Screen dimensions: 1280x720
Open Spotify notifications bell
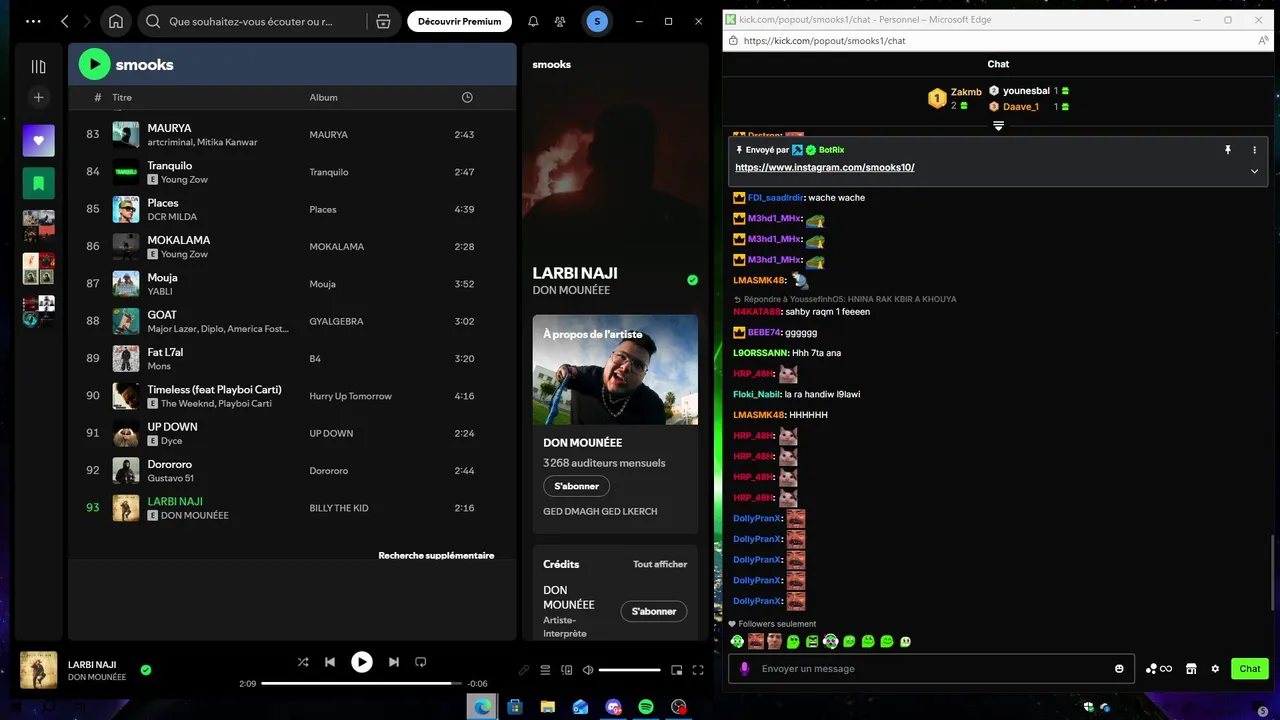(533, 21)
